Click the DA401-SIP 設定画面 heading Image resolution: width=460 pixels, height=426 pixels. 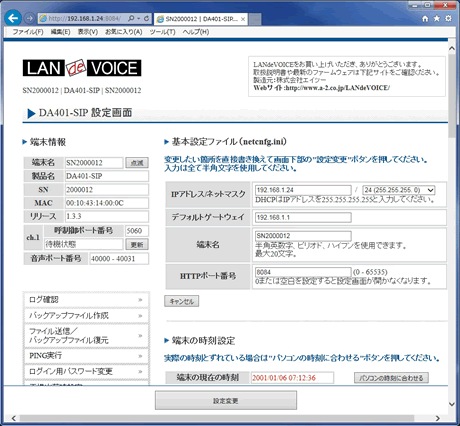click(x=85, y=113)
